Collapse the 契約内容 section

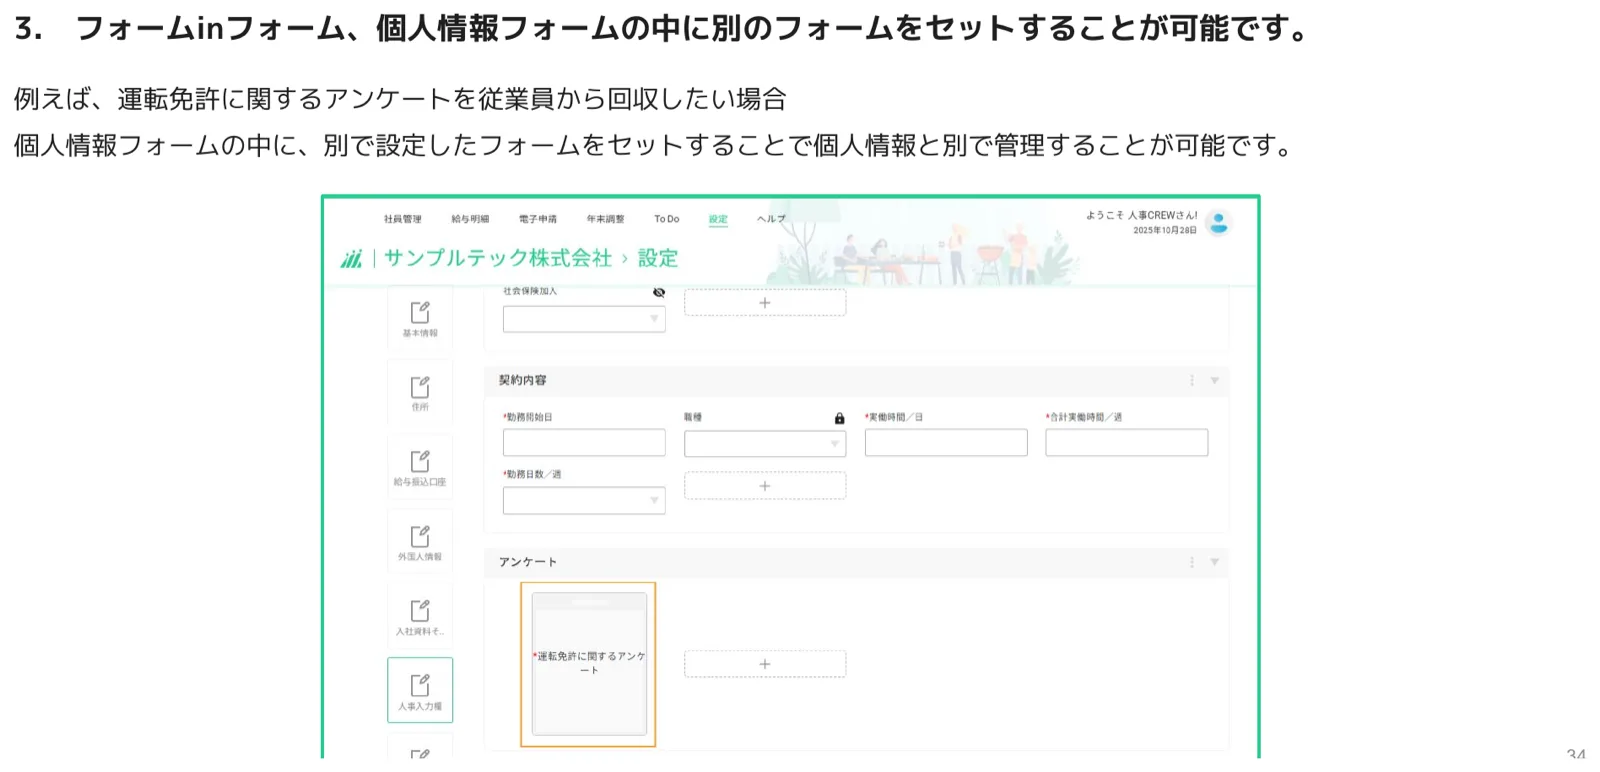(1215, 381)
